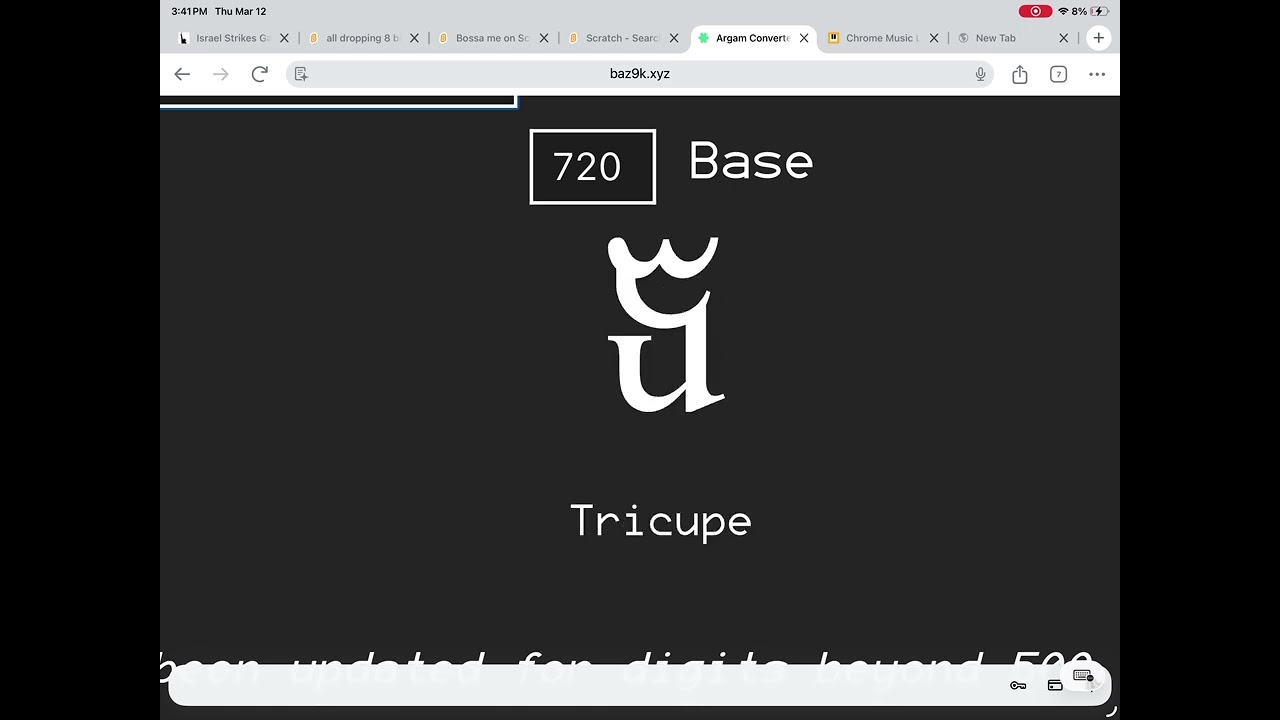1280x720 pixels.
Task: Go back to the previous page
Action: click(182, 74)
